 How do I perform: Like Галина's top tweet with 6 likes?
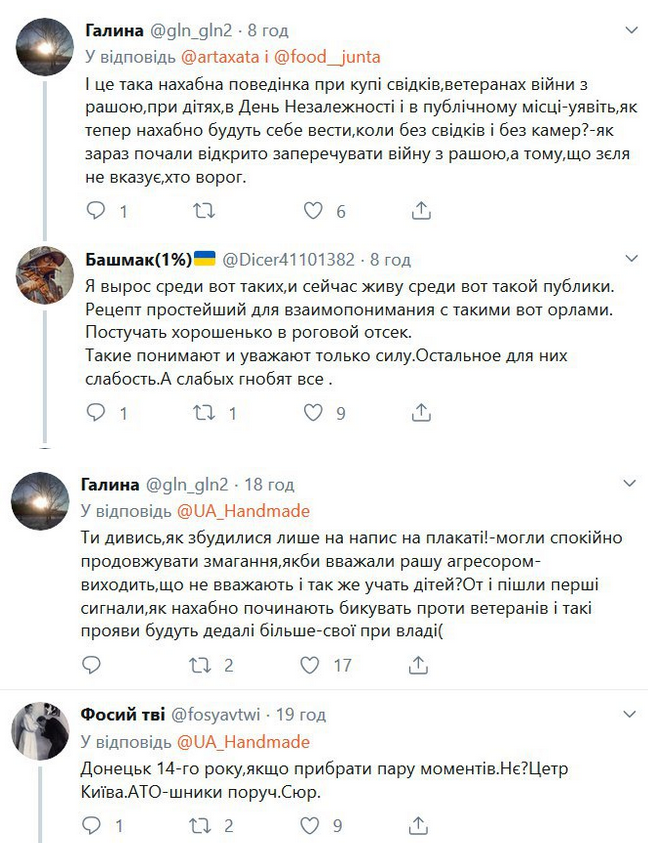click(x=313, y=211)
